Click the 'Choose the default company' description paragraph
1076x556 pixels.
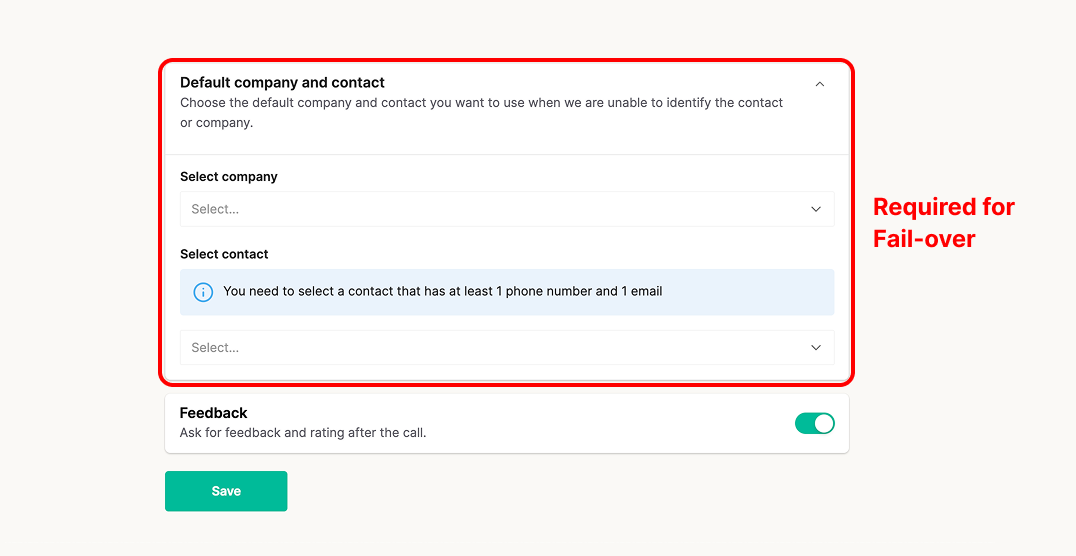481,112
